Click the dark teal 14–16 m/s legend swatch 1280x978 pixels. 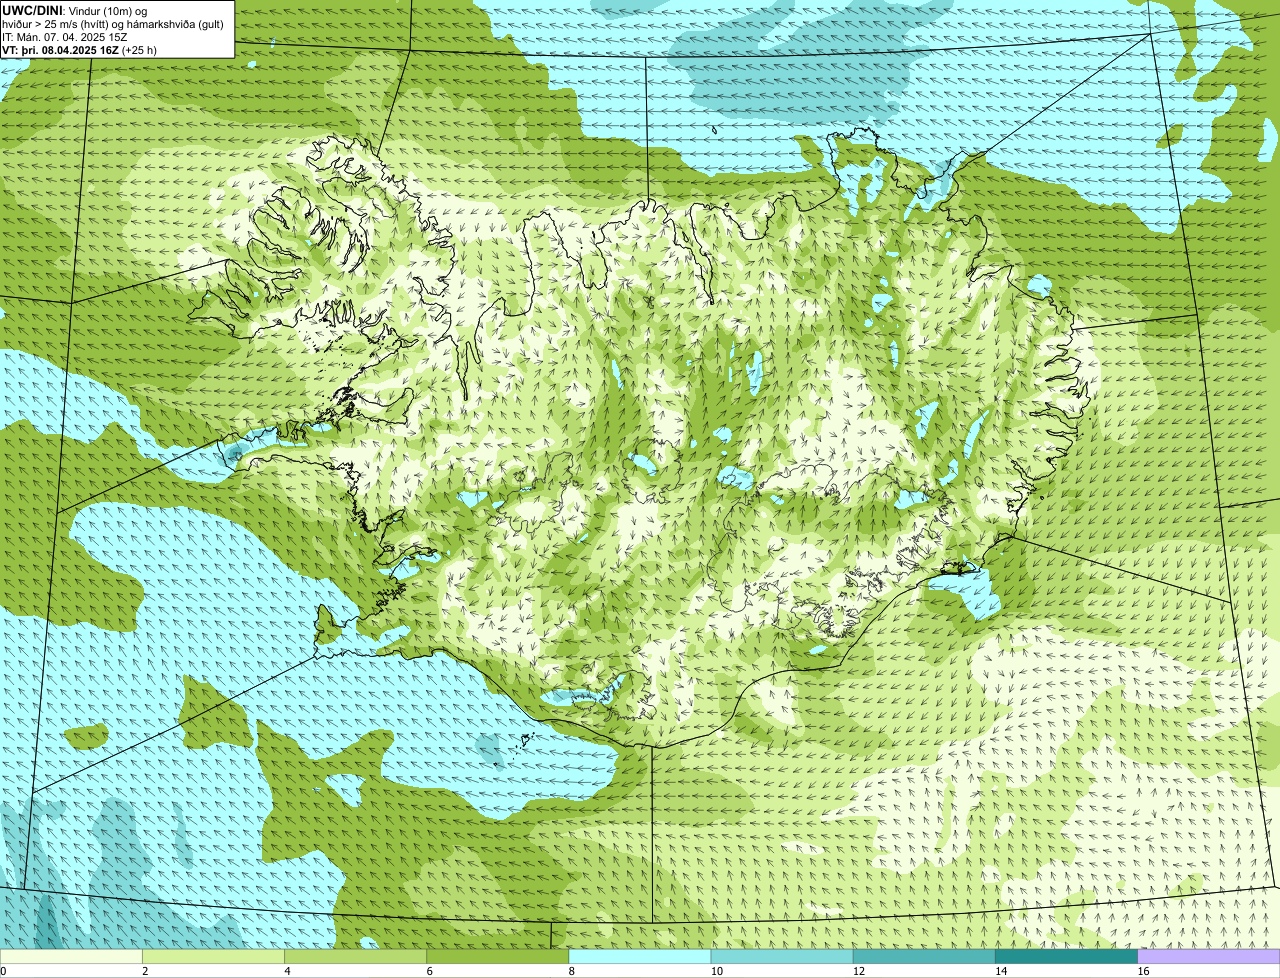tap(1066, 956)
